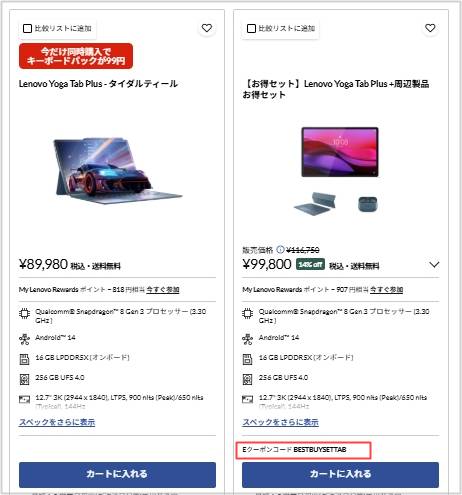
Task: Check 比較リストに追加 box on right product
Action: point(251,28)
